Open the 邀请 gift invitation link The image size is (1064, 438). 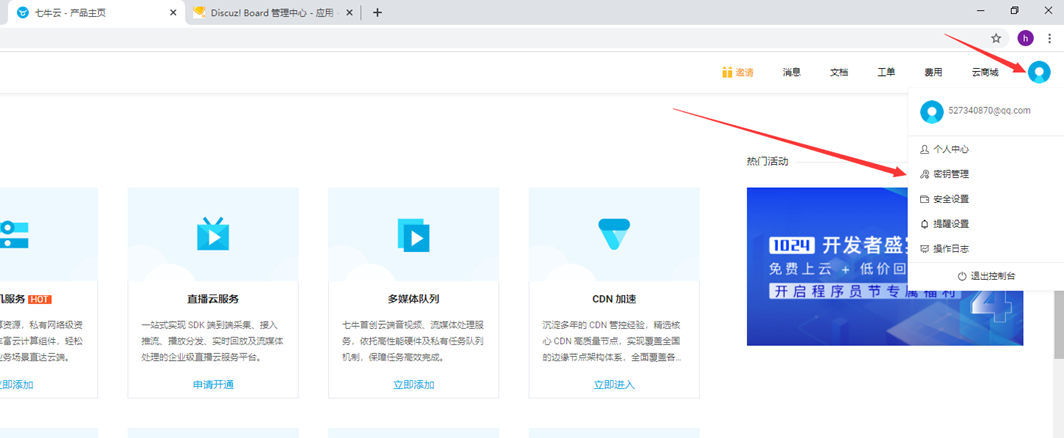click(x=738, y=73)
